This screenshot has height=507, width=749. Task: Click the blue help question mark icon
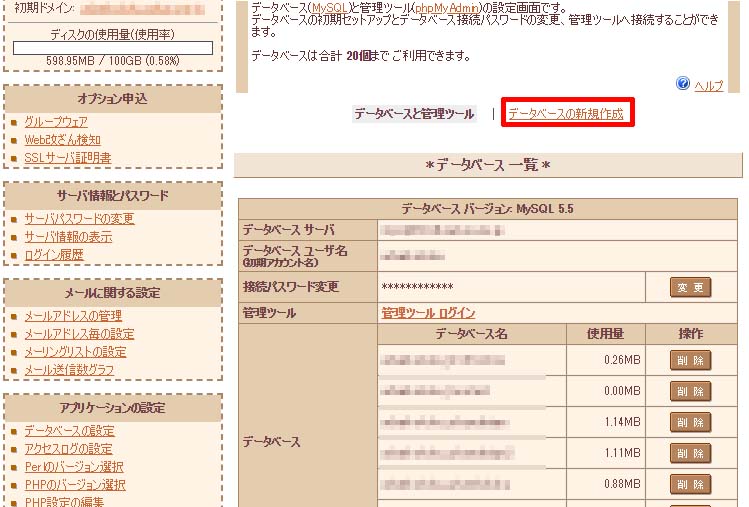683,84
